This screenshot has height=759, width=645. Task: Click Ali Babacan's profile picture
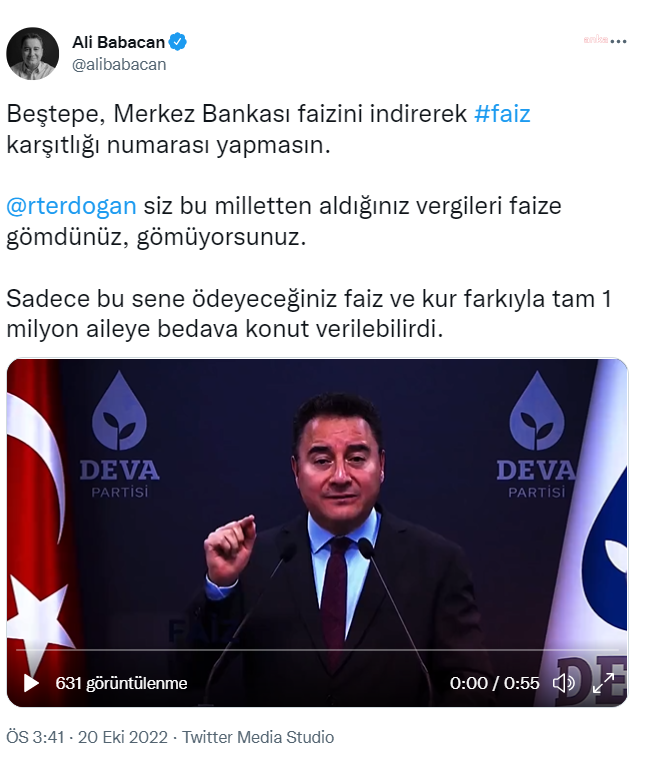(32, 53)
